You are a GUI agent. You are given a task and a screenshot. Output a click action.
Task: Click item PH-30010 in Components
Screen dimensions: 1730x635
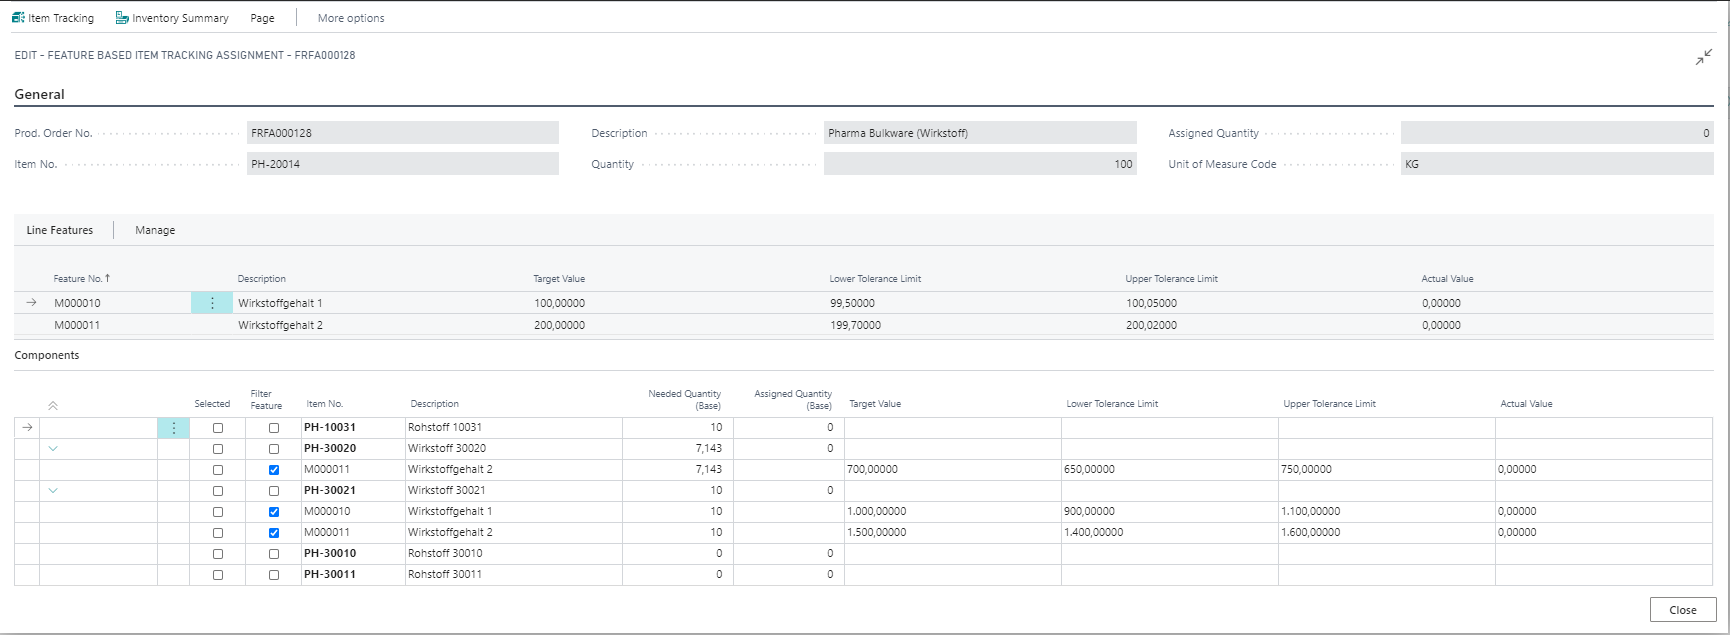pyautogui.click(x=330, y=553)
